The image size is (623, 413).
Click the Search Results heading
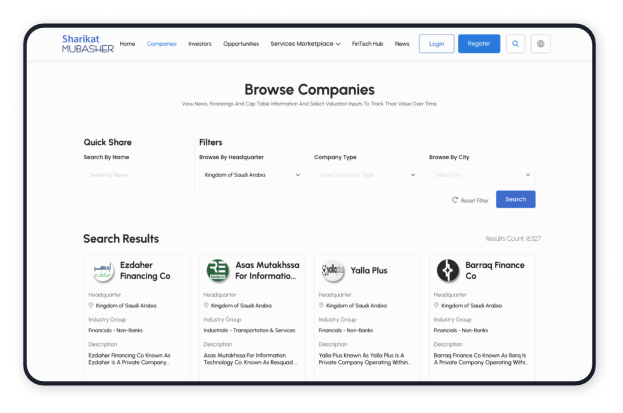pyautogui.click(x=121, y=239)
